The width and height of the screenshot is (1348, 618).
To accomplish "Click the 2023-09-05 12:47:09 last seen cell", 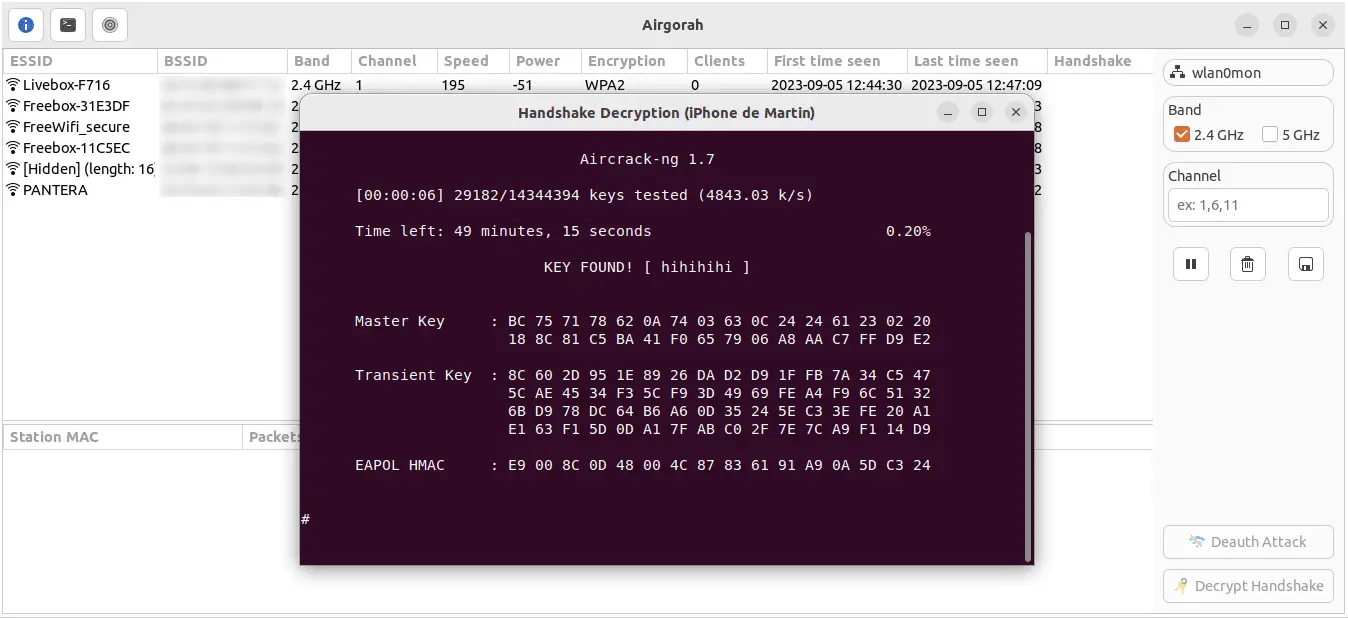I will click(976, 85).
